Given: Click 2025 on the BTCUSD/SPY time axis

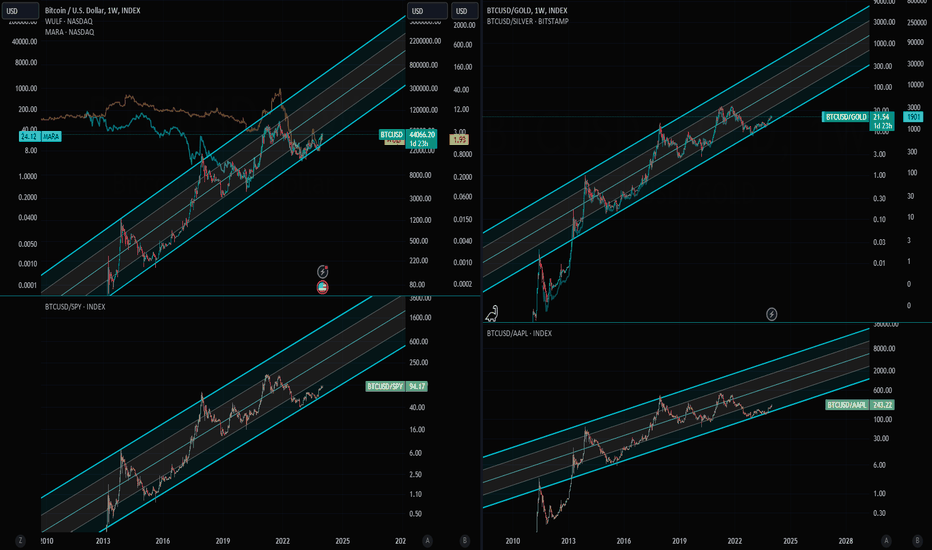Looking at the screenshot, I should point(342,541).
